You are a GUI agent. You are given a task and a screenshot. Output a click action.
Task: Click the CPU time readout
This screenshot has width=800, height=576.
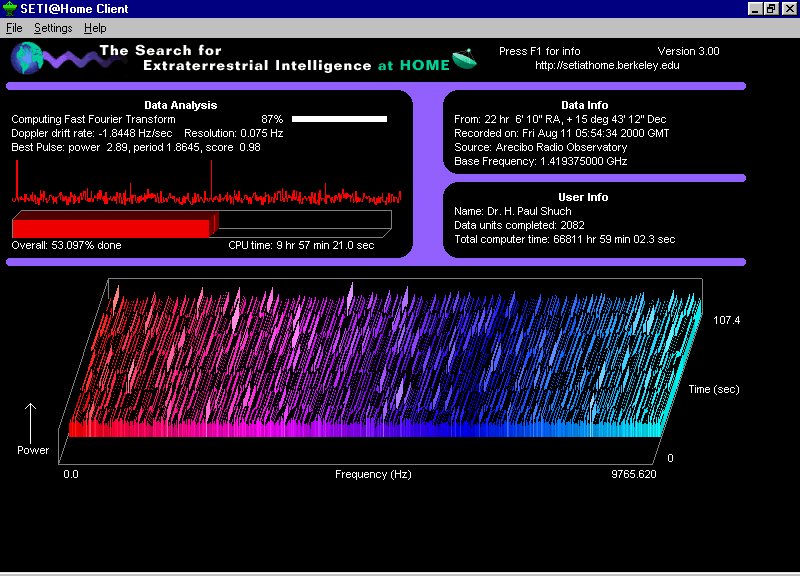click(301, 245)
